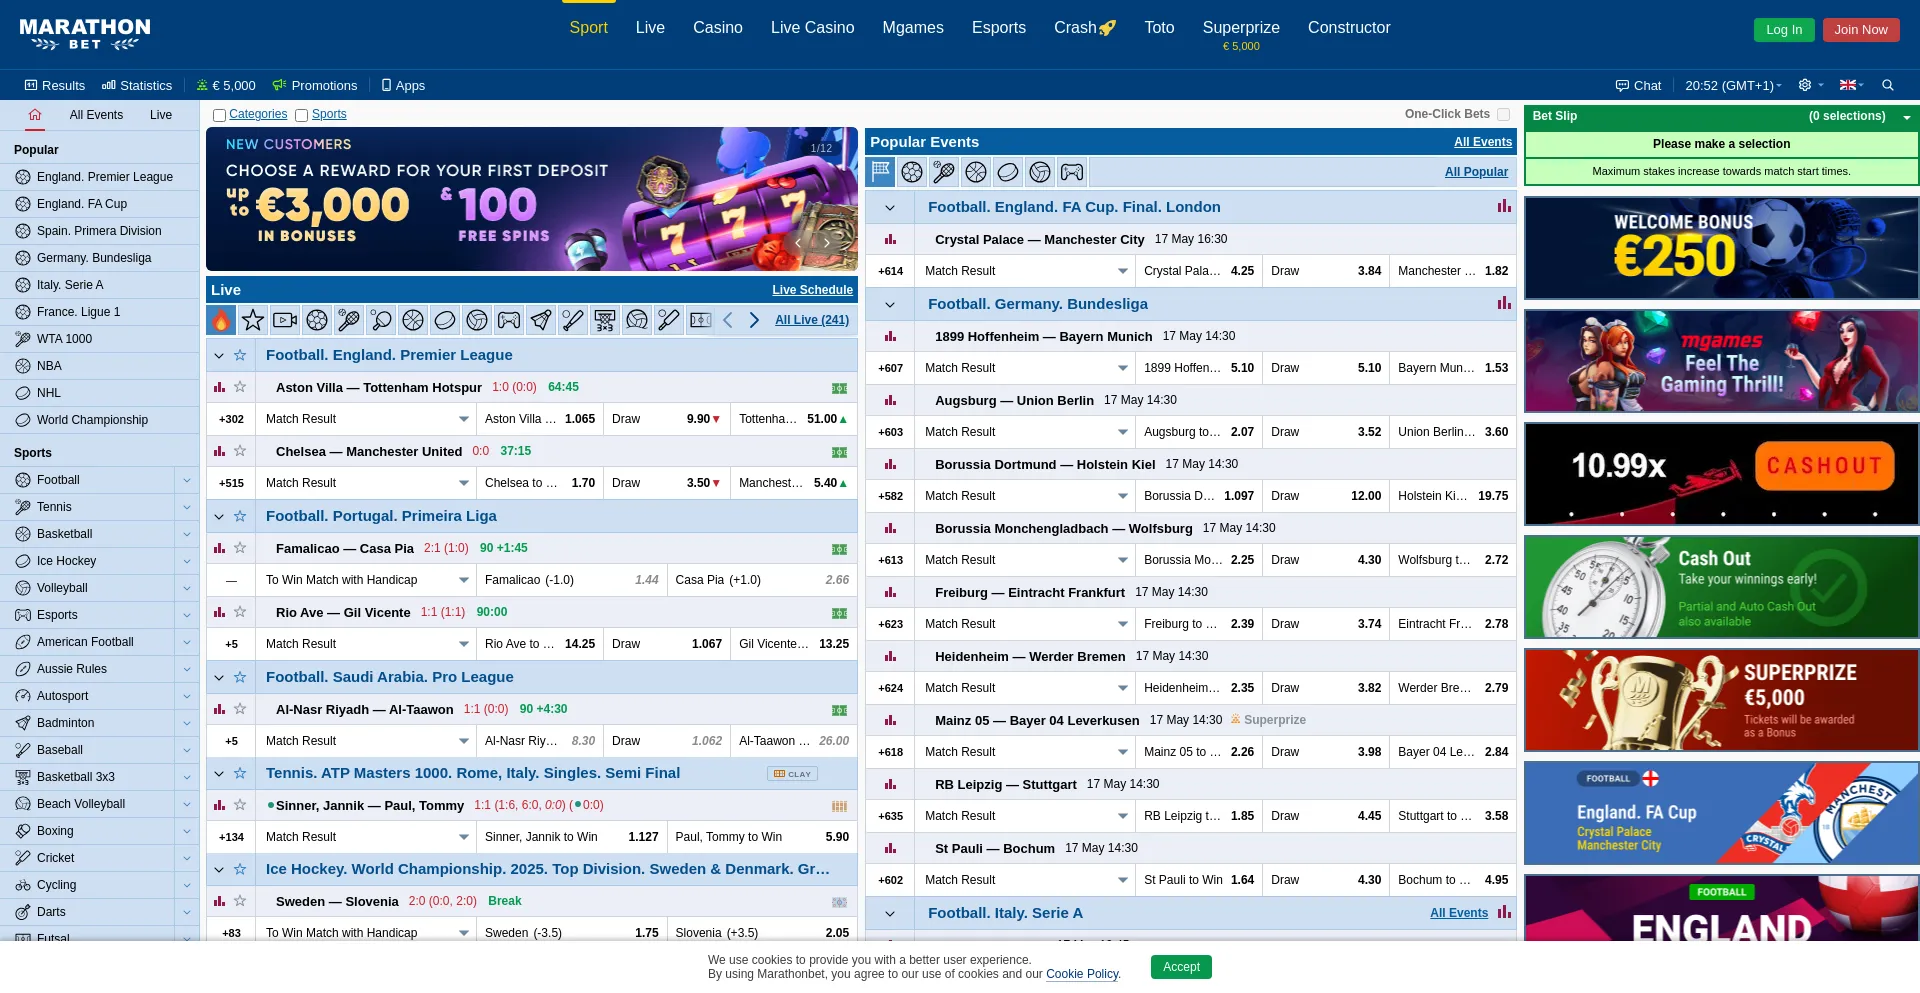This screenshot has width=1920, height=993.
Task: Switch to the Esports top menu item
Action: [x=998, y=28]
